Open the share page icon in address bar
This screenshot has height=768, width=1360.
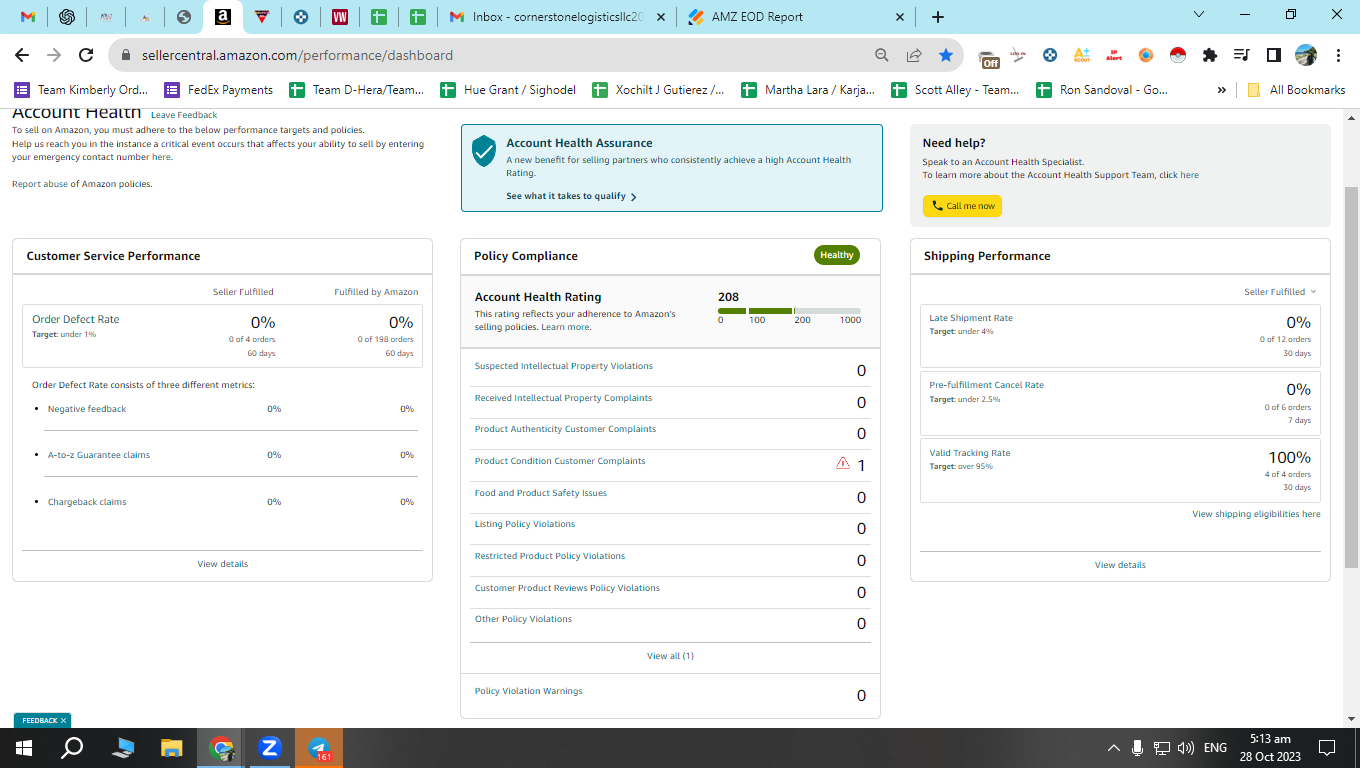click(x=913, y=55)
